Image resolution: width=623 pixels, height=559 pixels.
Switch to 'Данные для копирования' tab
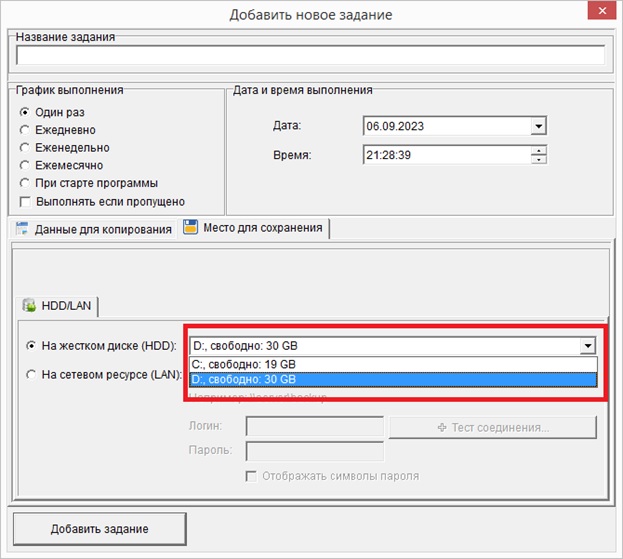click(x=94, y=229)
